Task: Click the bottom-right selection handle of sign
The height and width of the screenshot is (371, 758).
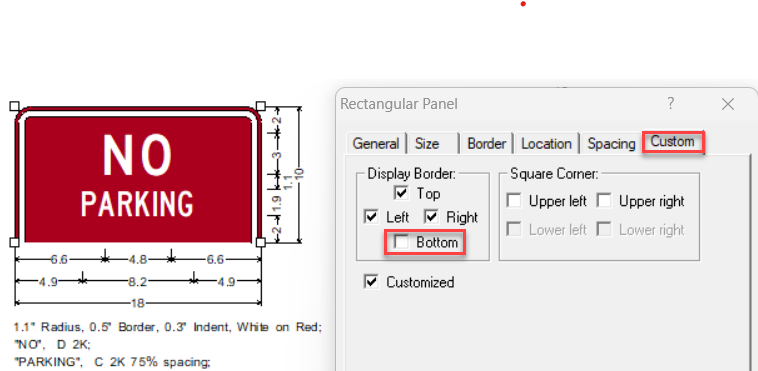Action: 261,242
